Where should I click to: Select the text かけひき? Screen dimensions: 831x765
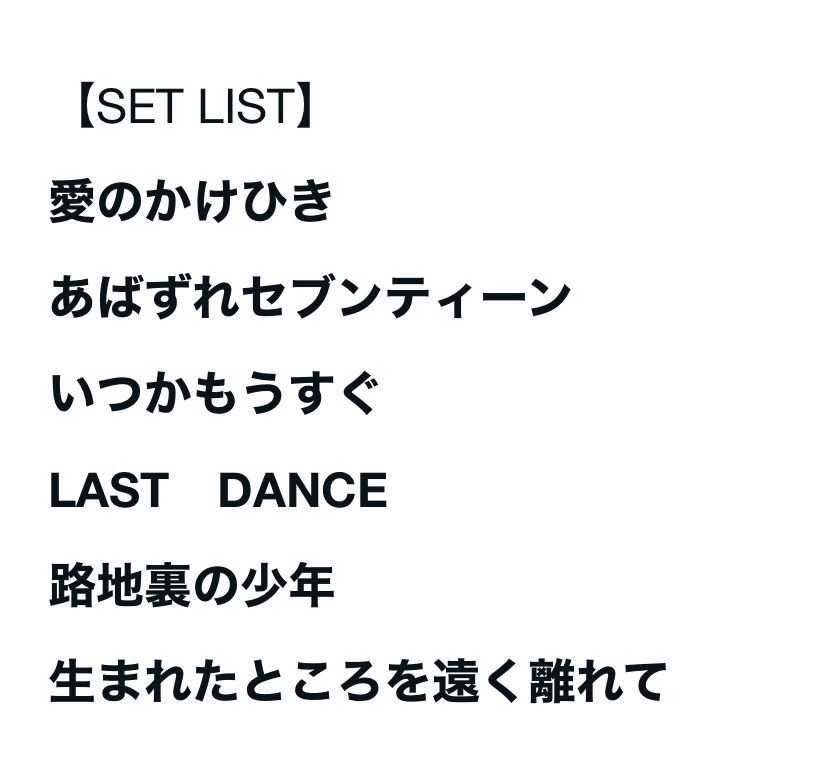[239, 201]
